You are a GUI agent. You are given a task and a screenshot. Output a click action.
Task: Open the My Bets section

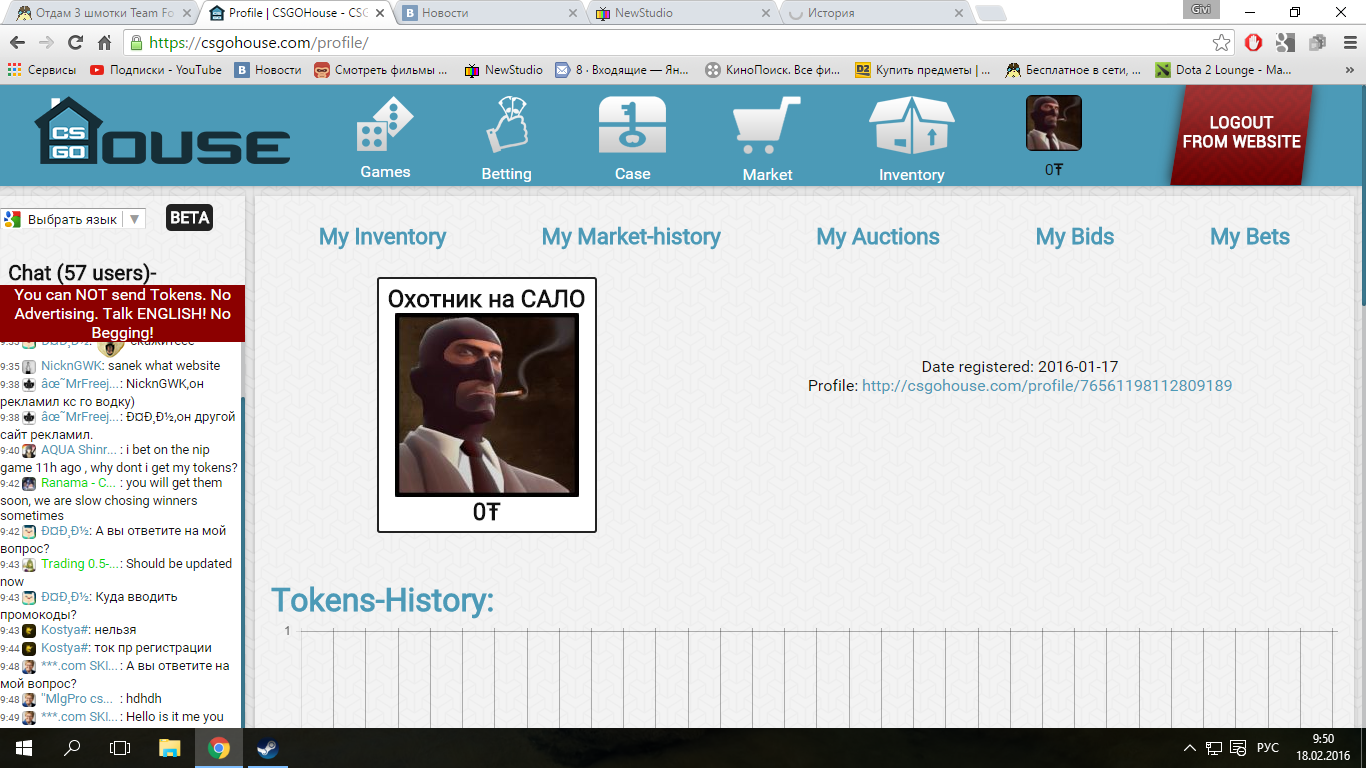(x=1250, y=237)
